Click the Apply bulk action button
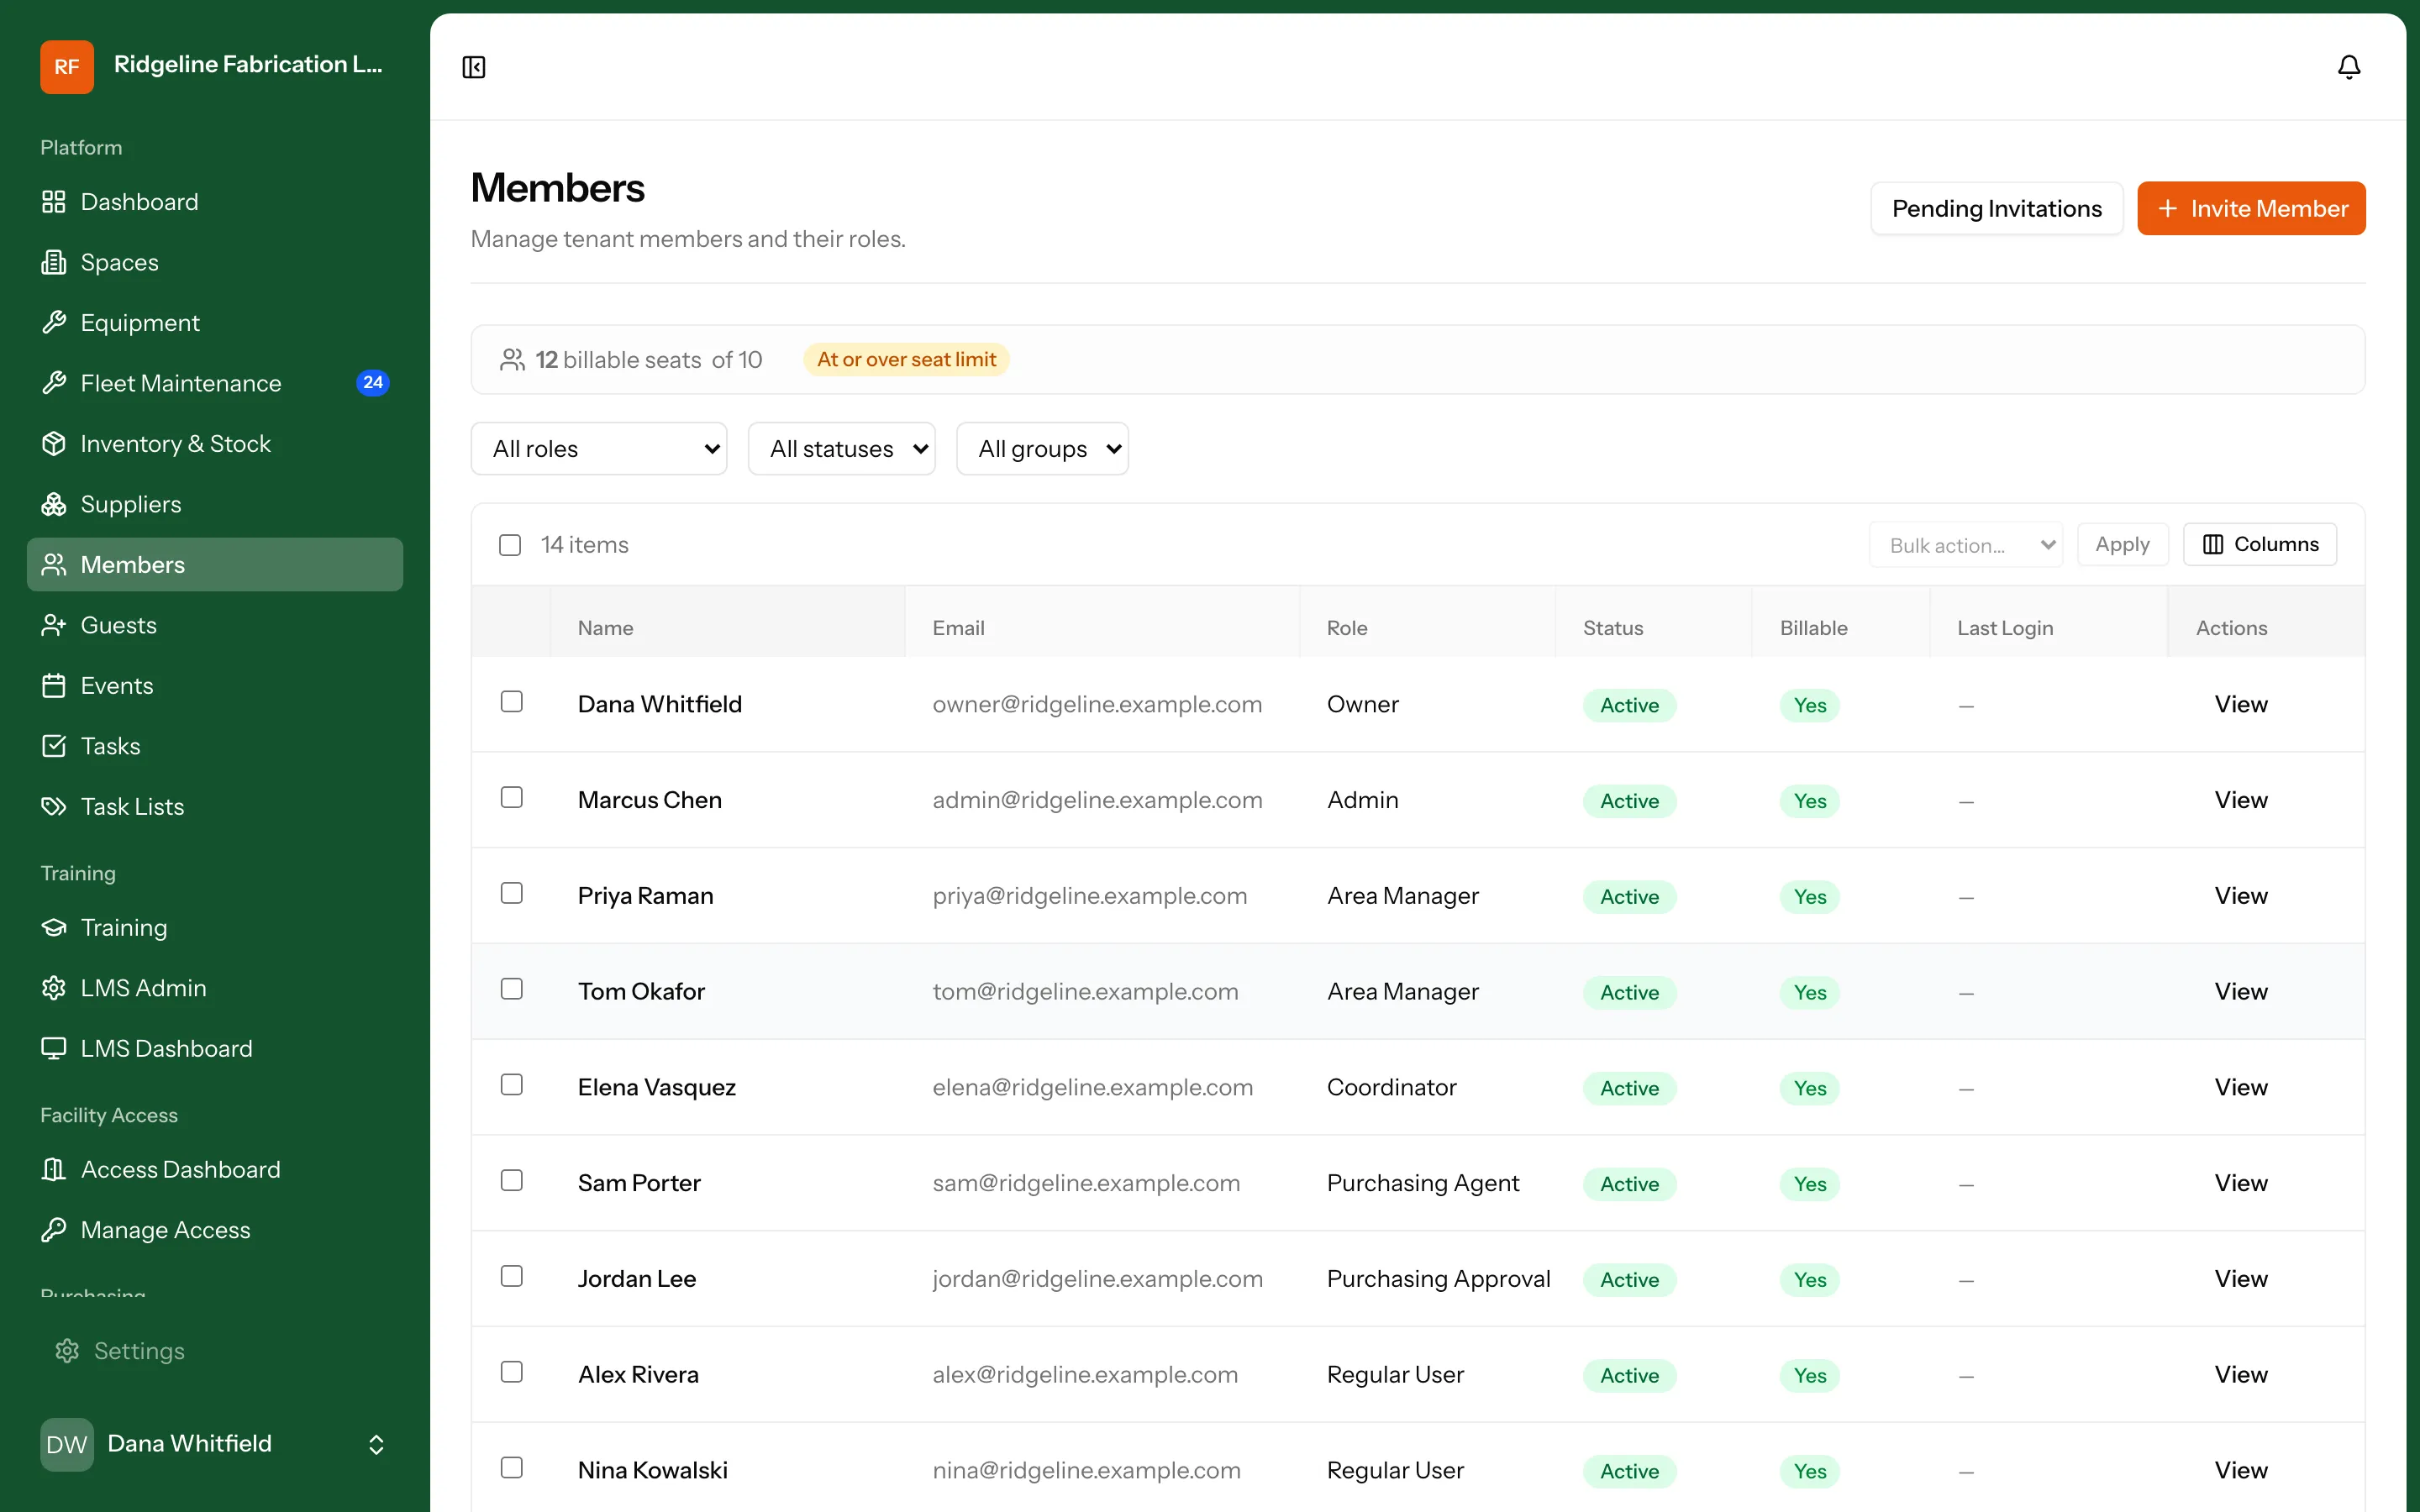Screen dimensions: 2420x1512 [x=2122, y=545]
